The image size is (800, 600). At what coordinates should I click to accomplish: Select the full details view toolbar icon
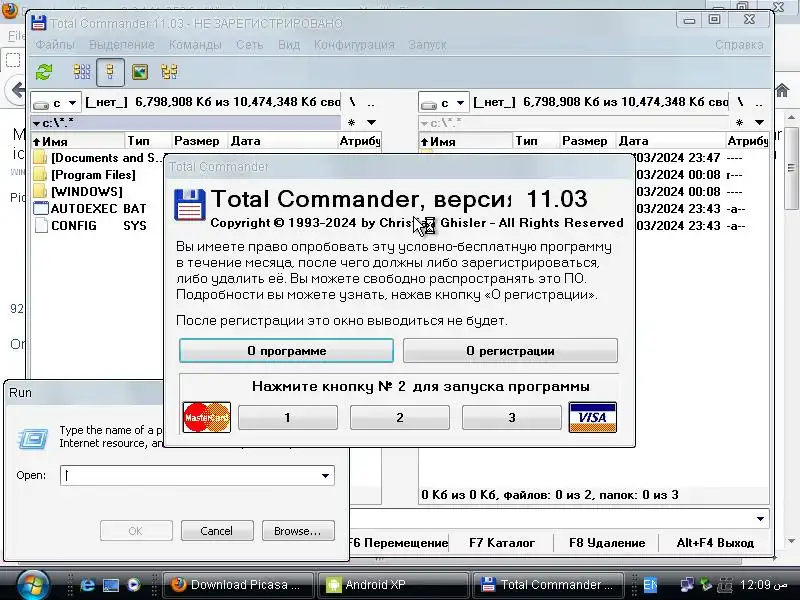coord(110,71)
